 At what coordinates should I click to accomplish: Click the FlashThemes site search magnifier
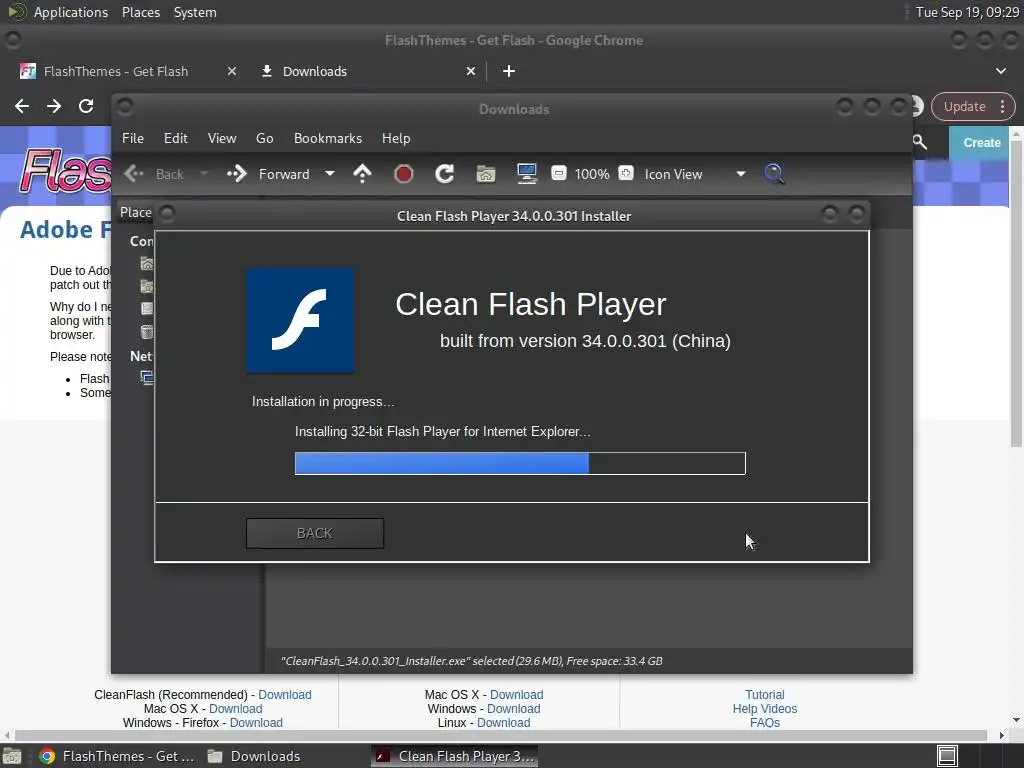[x=920, y=142]
